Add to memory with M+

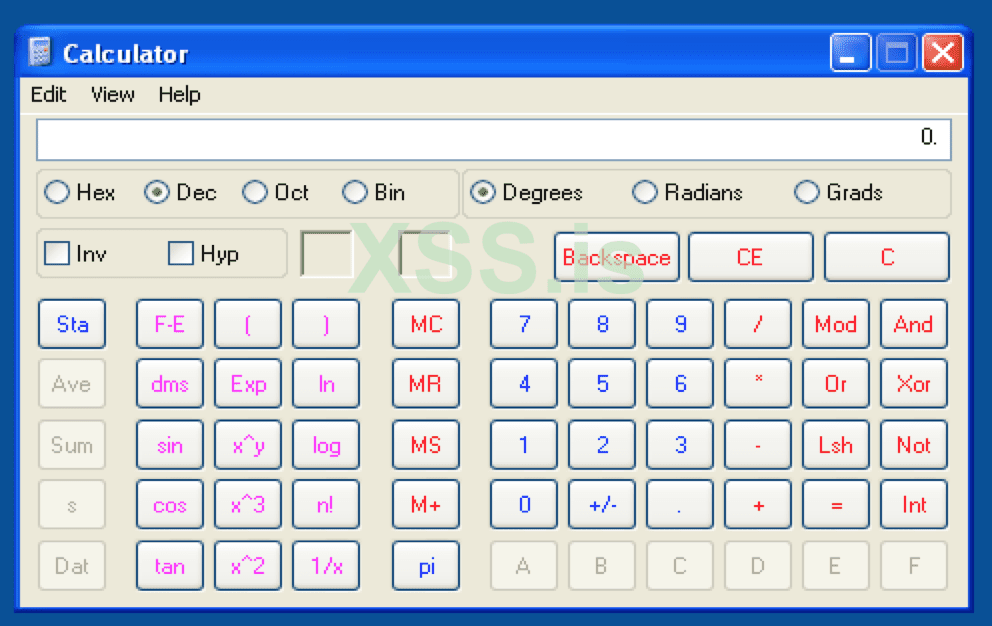click(426, 504)
